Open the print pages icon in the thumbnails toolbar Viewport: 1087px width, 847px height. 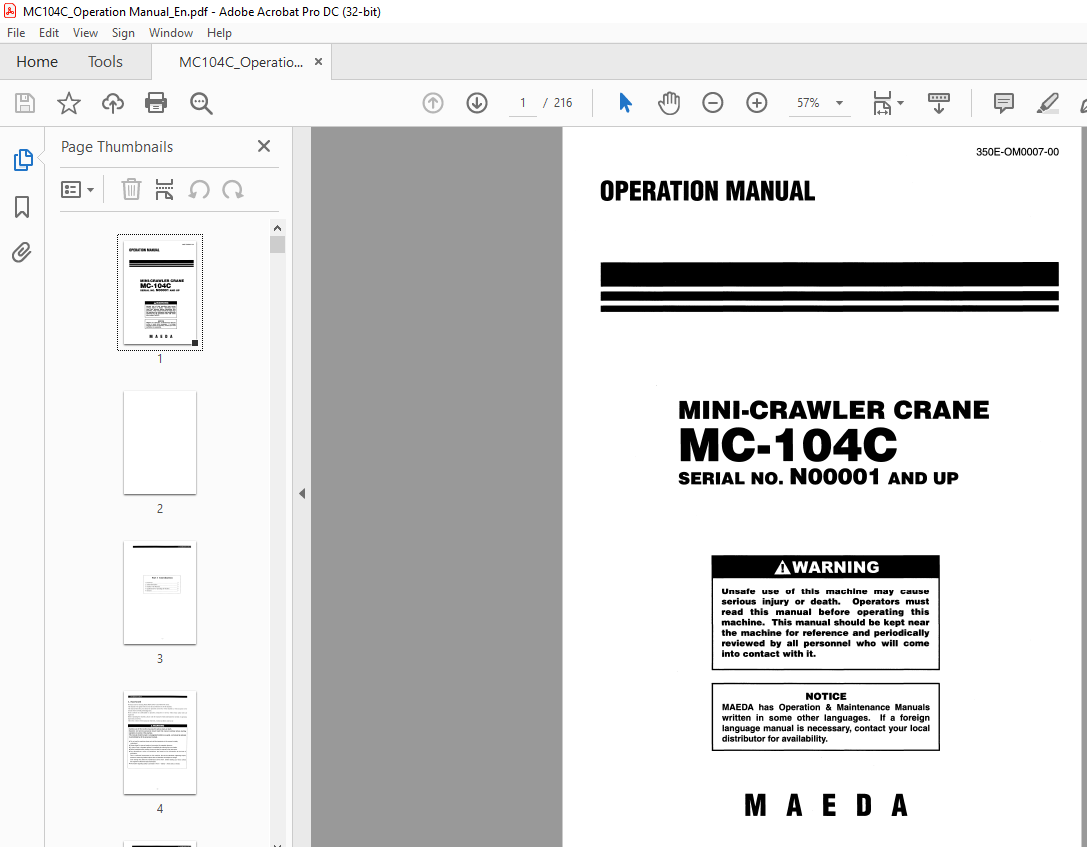pyautogui.click(x=164, y=189)
